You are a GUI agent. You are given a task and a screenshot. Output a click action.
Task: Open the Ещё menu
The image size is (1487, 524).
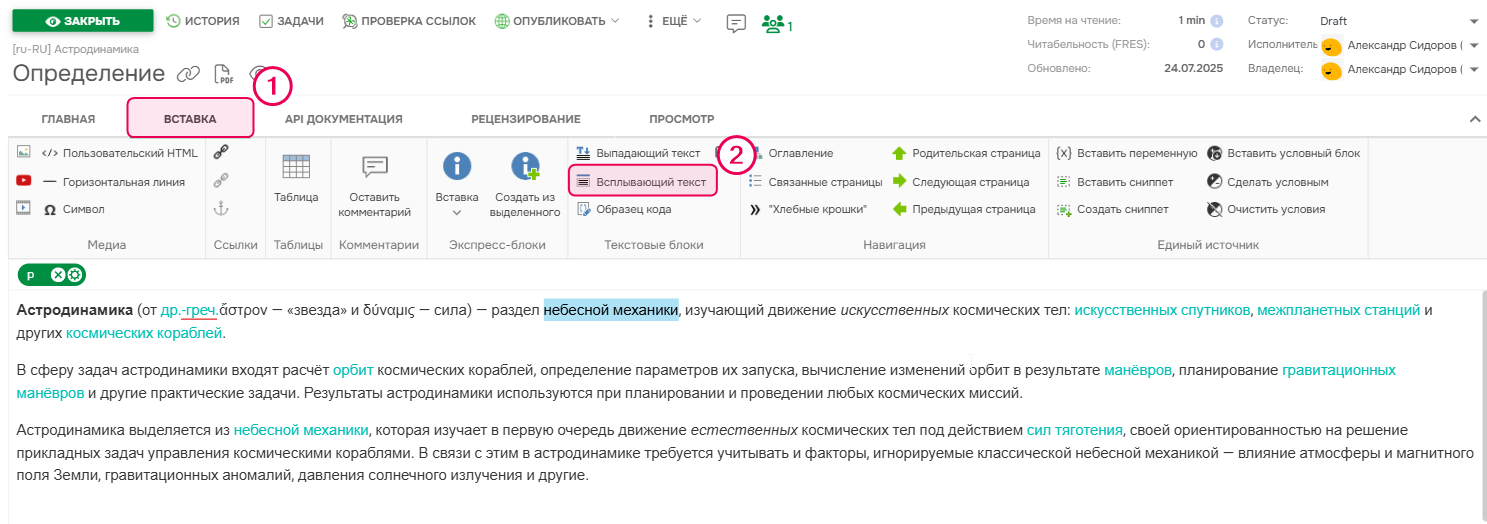pyautogui.click(x=673, y=20)
